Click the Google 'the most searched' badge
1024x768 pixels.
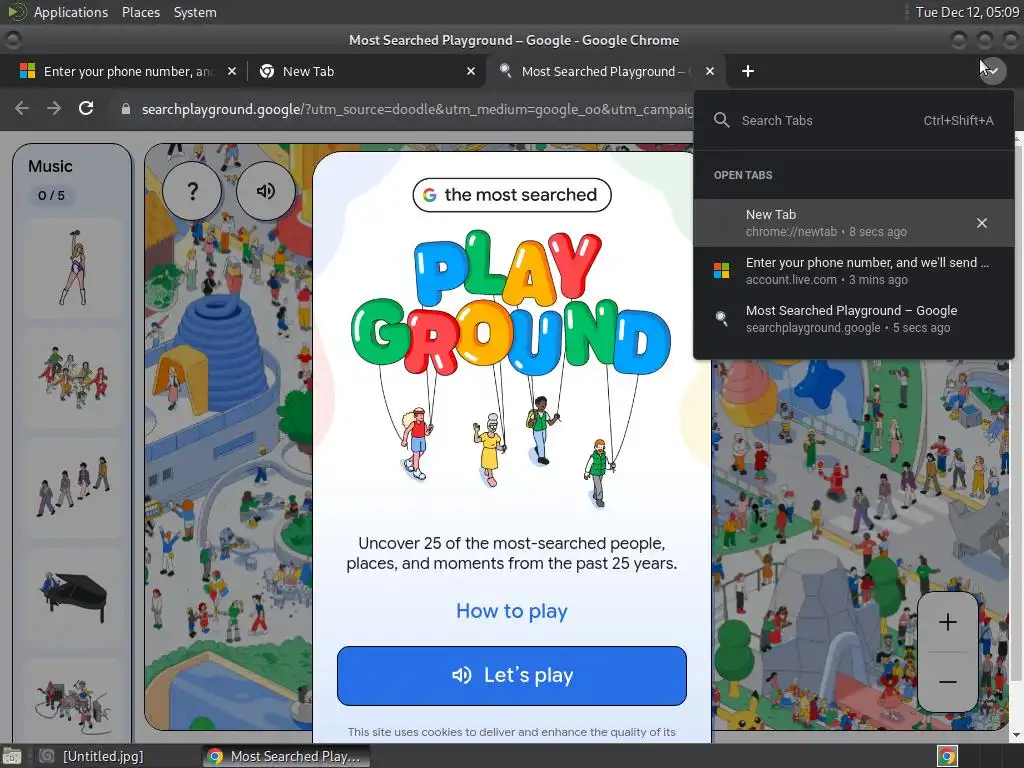click(511, 195)
